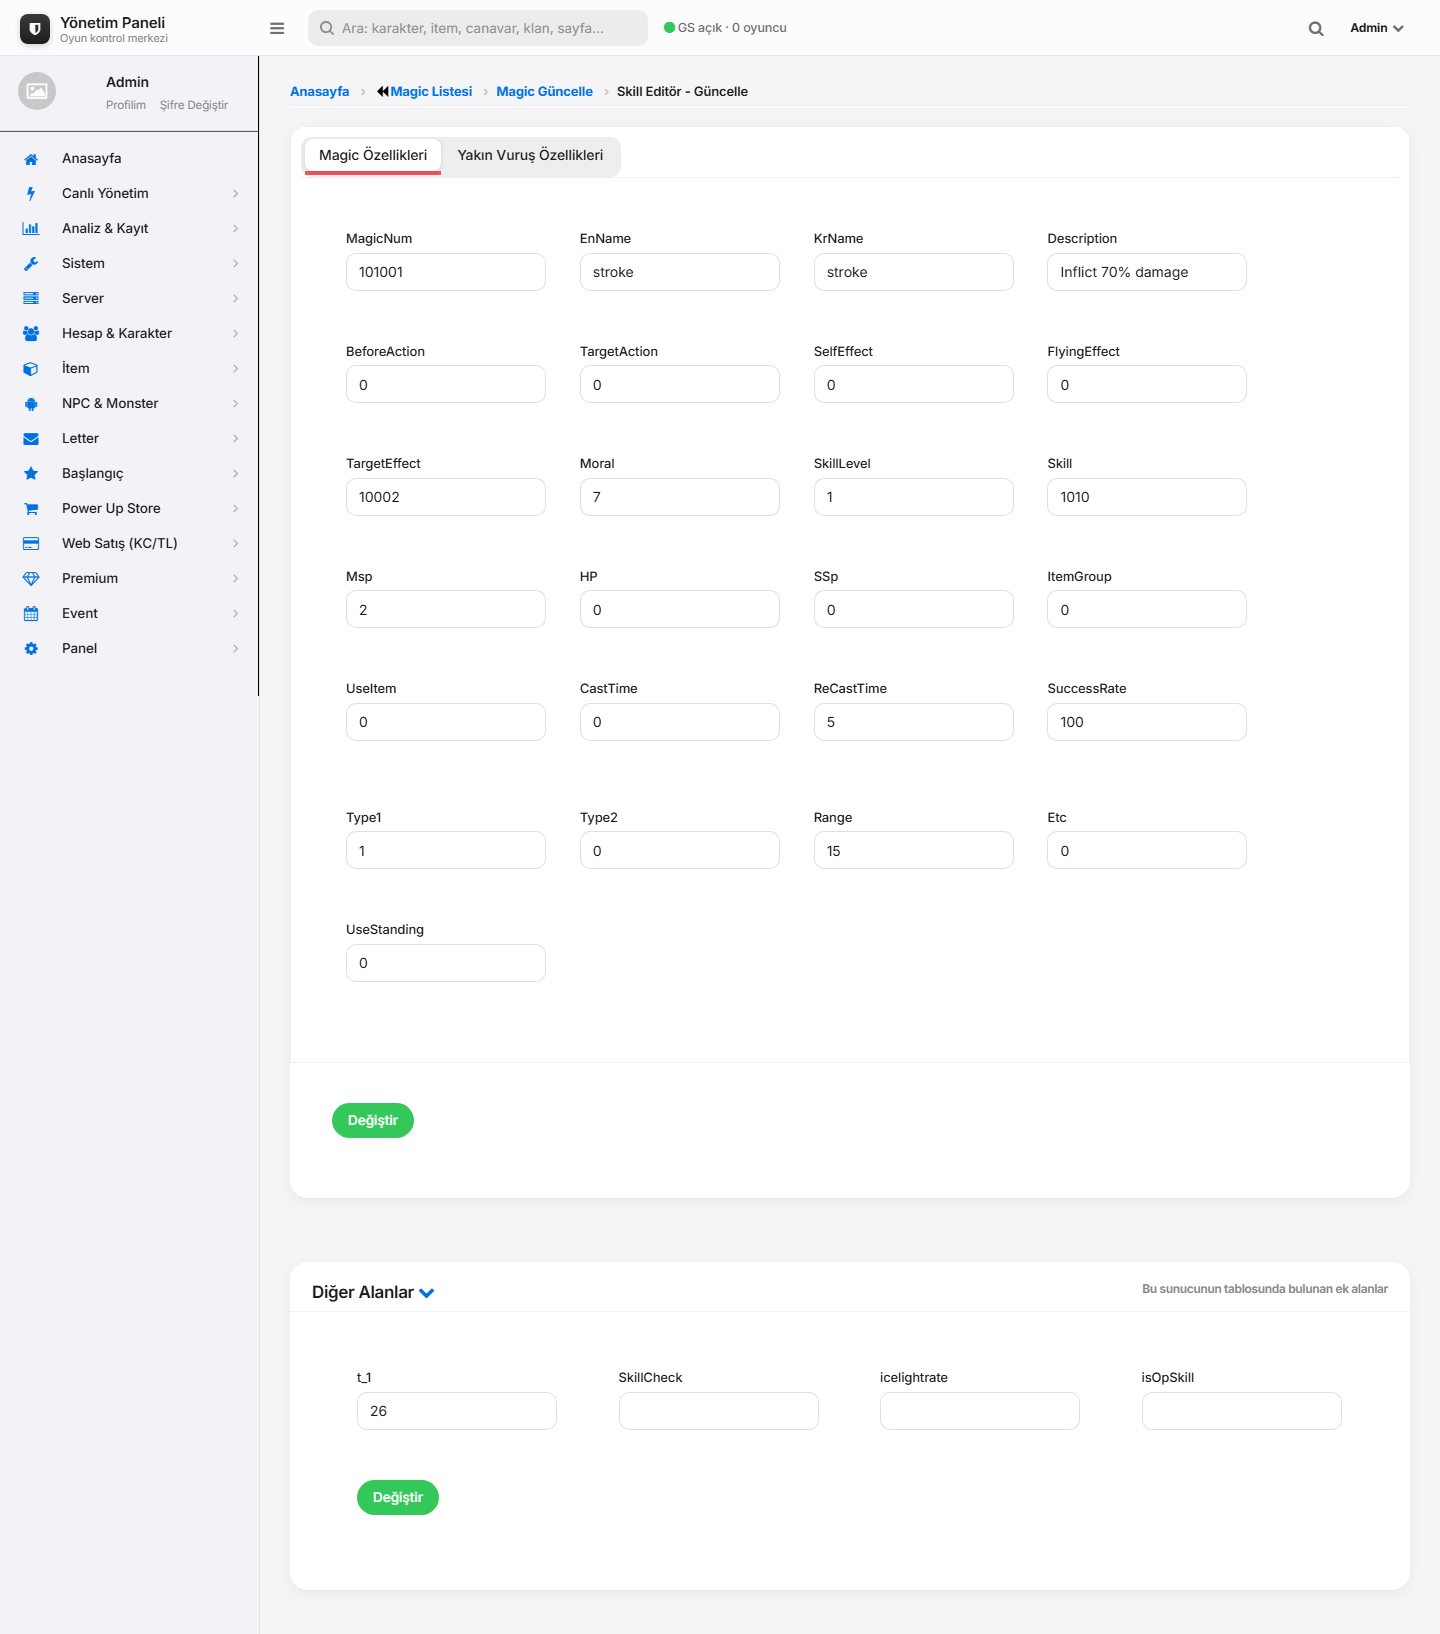Screen dimensions: 1440x1634
Task: Click the Description field with Inflict 70% damage
Action: [1147, 272]
